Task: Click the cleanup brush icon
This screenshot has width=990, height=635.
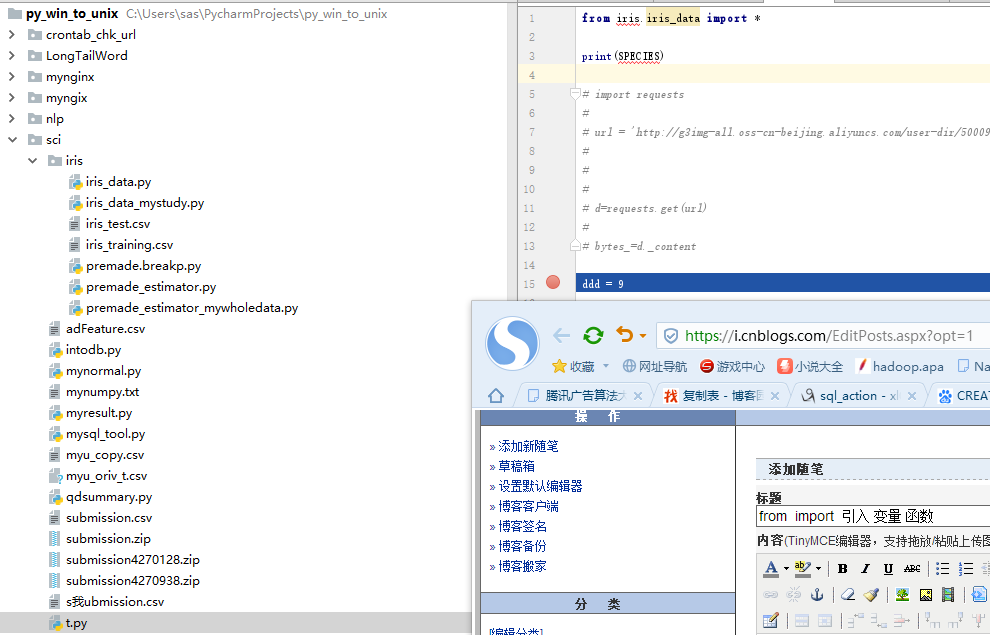Action: point(871,595)
